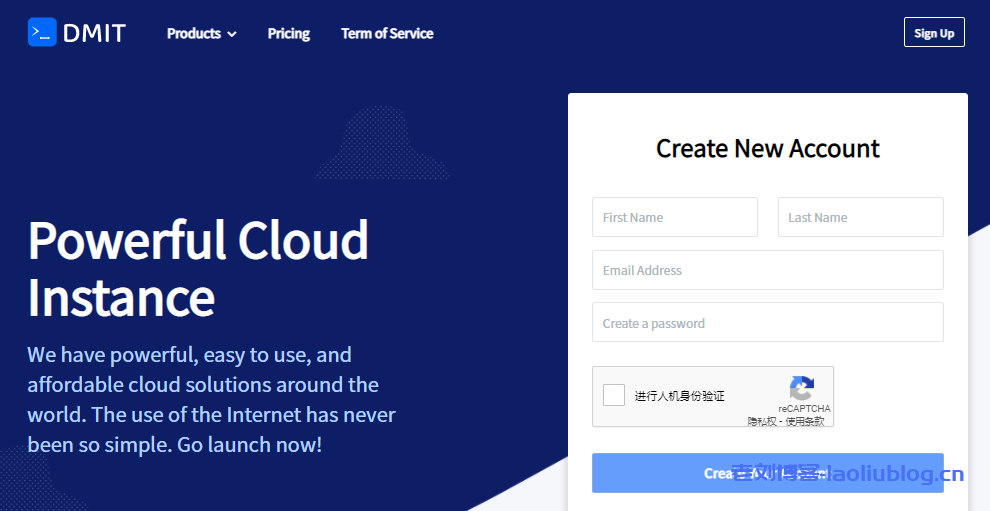Open the reCAPTCHA 使用条款 terms link
This screenshot has height=511, width=990.
[805, 421]
